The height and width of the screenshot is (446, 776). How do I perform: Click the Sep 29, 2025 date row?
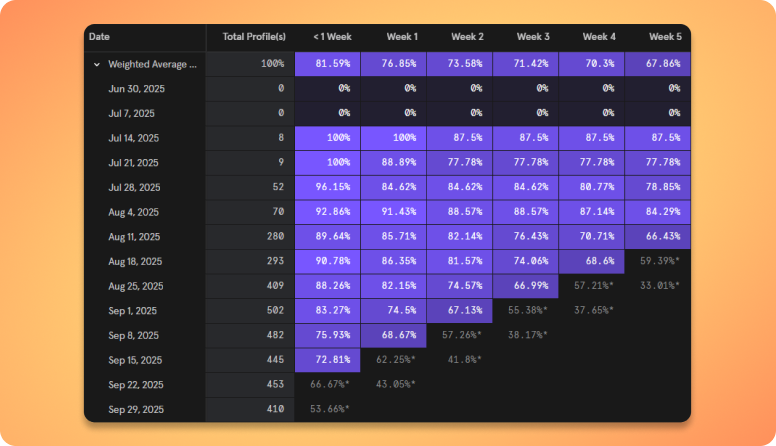pos(135,409)
